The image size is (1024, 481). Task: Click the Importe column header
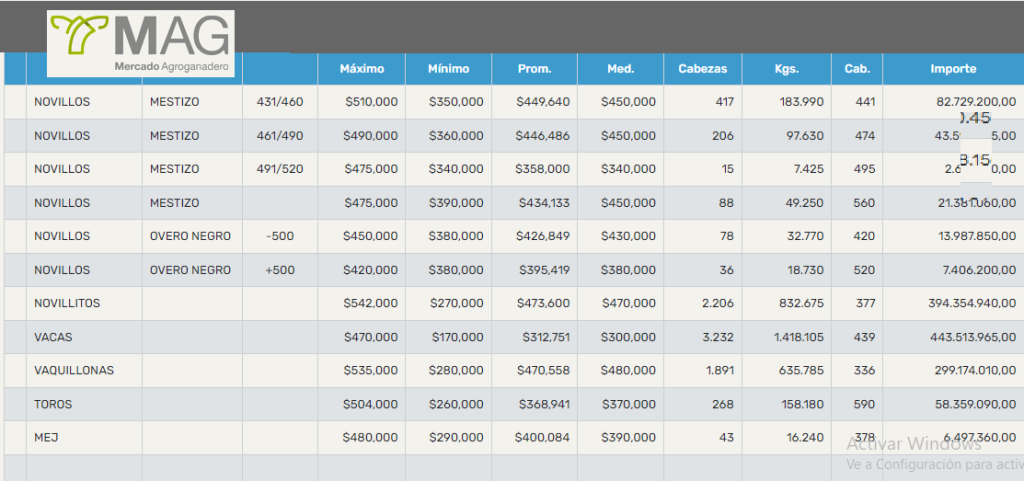coord(953,69)
